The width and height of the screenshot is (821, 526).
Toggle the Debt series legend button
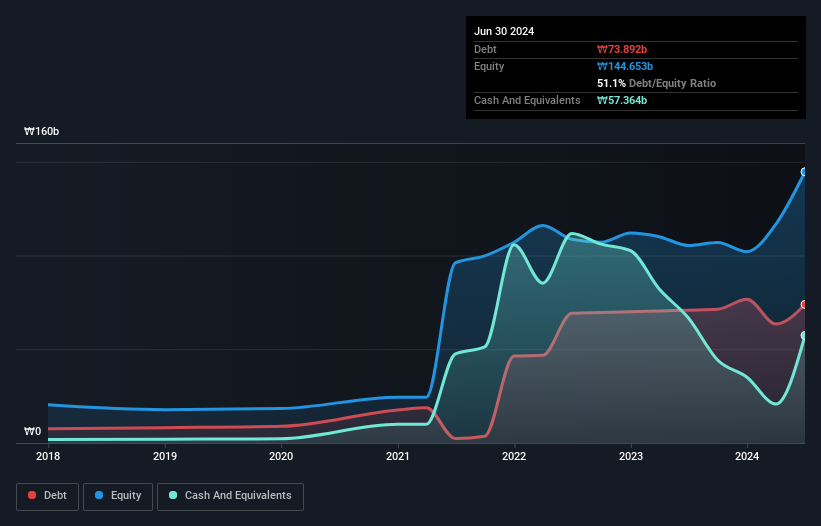tap(48, 496)
